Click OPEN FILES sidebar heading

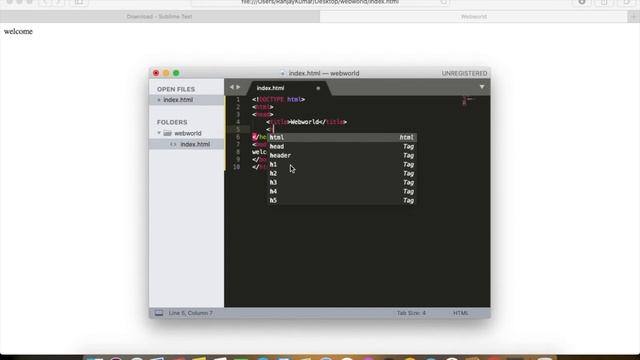176,89
